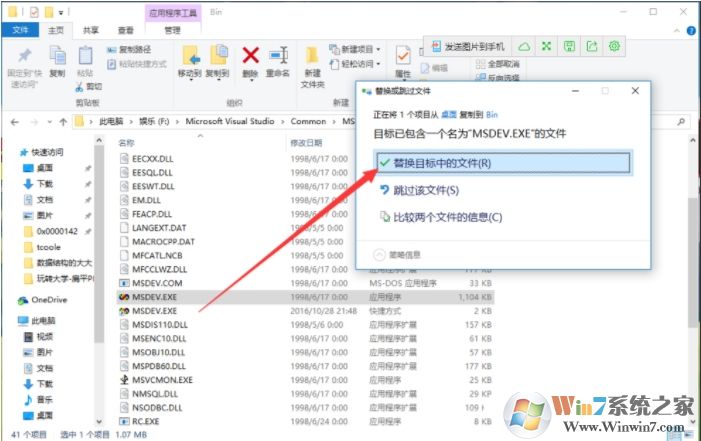
Task: Click the navigation pane scroll up arrow
Action: (99, 141)
